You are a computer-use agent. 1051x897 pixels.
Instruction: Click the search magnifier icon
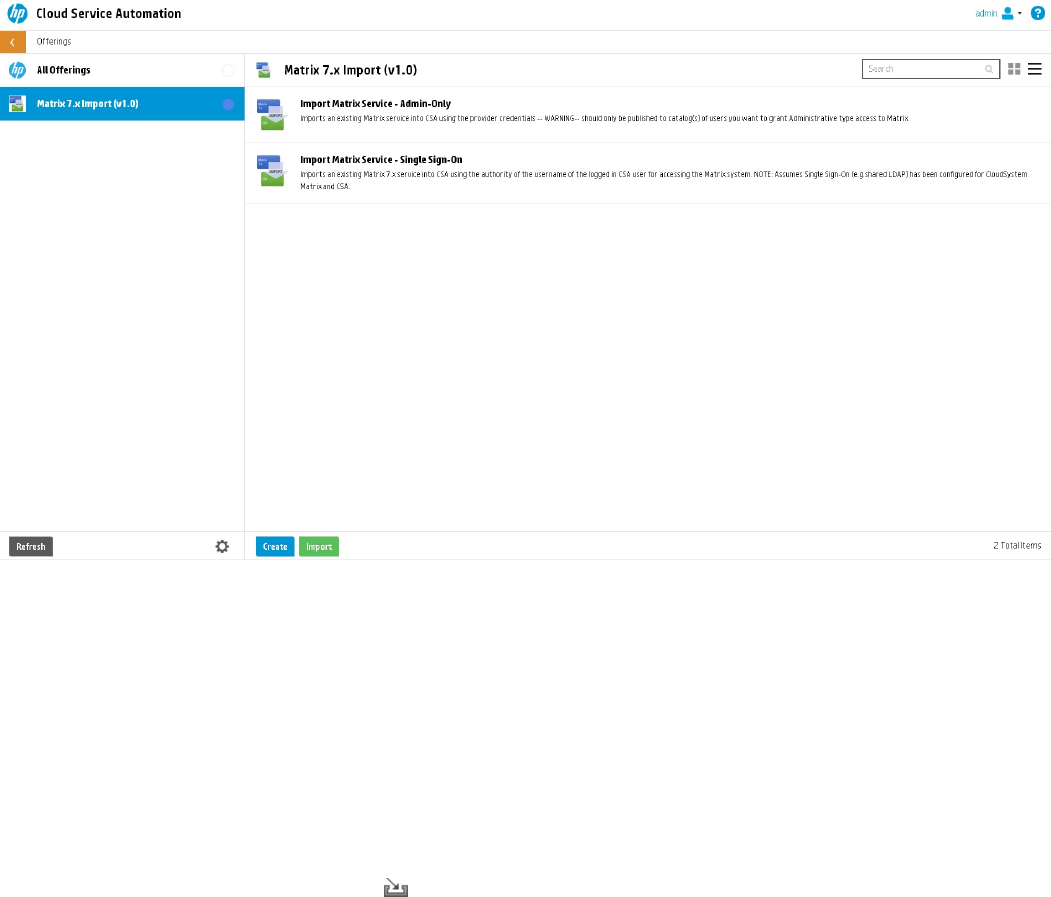point(989,69)
